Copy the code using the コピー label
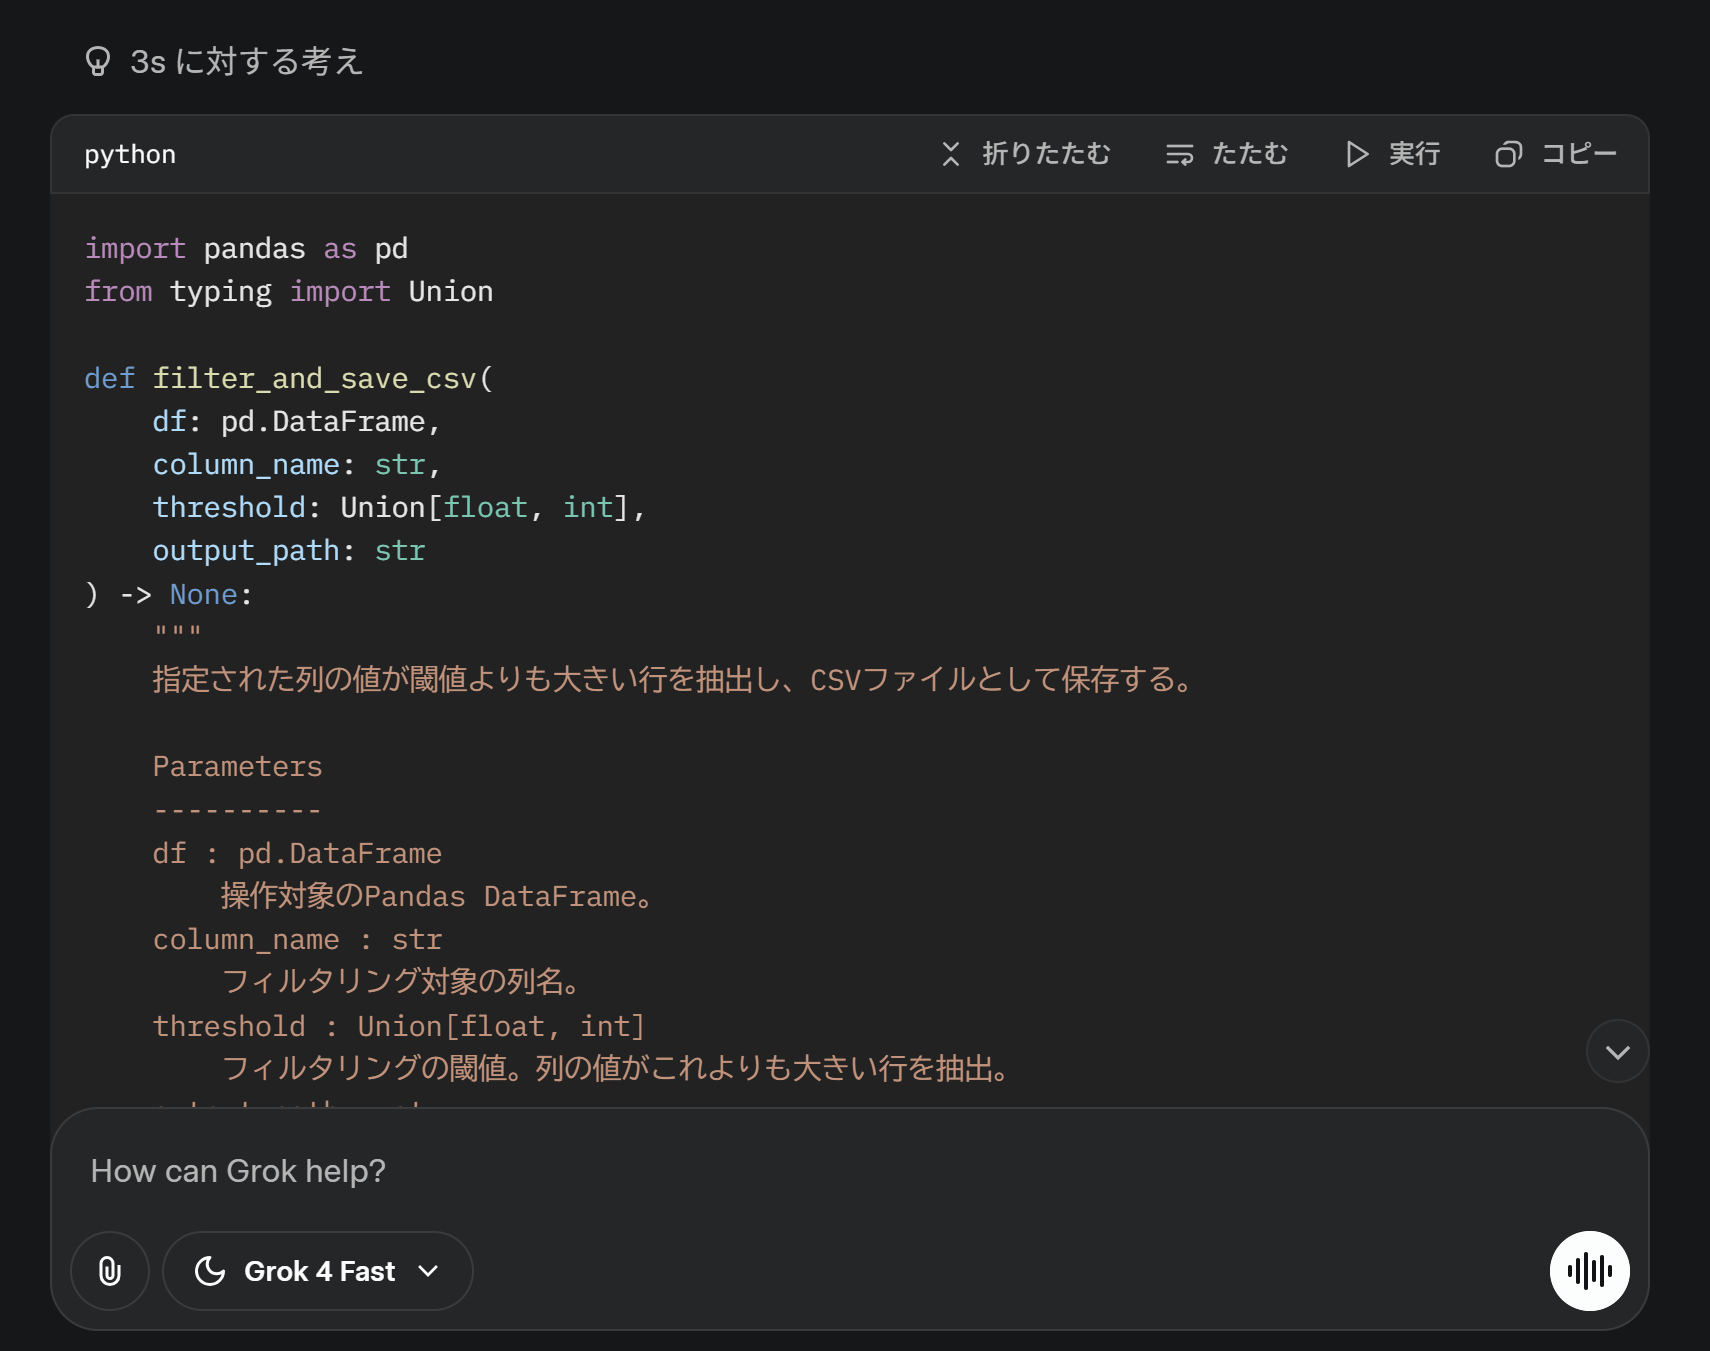 coord(1579,154)
